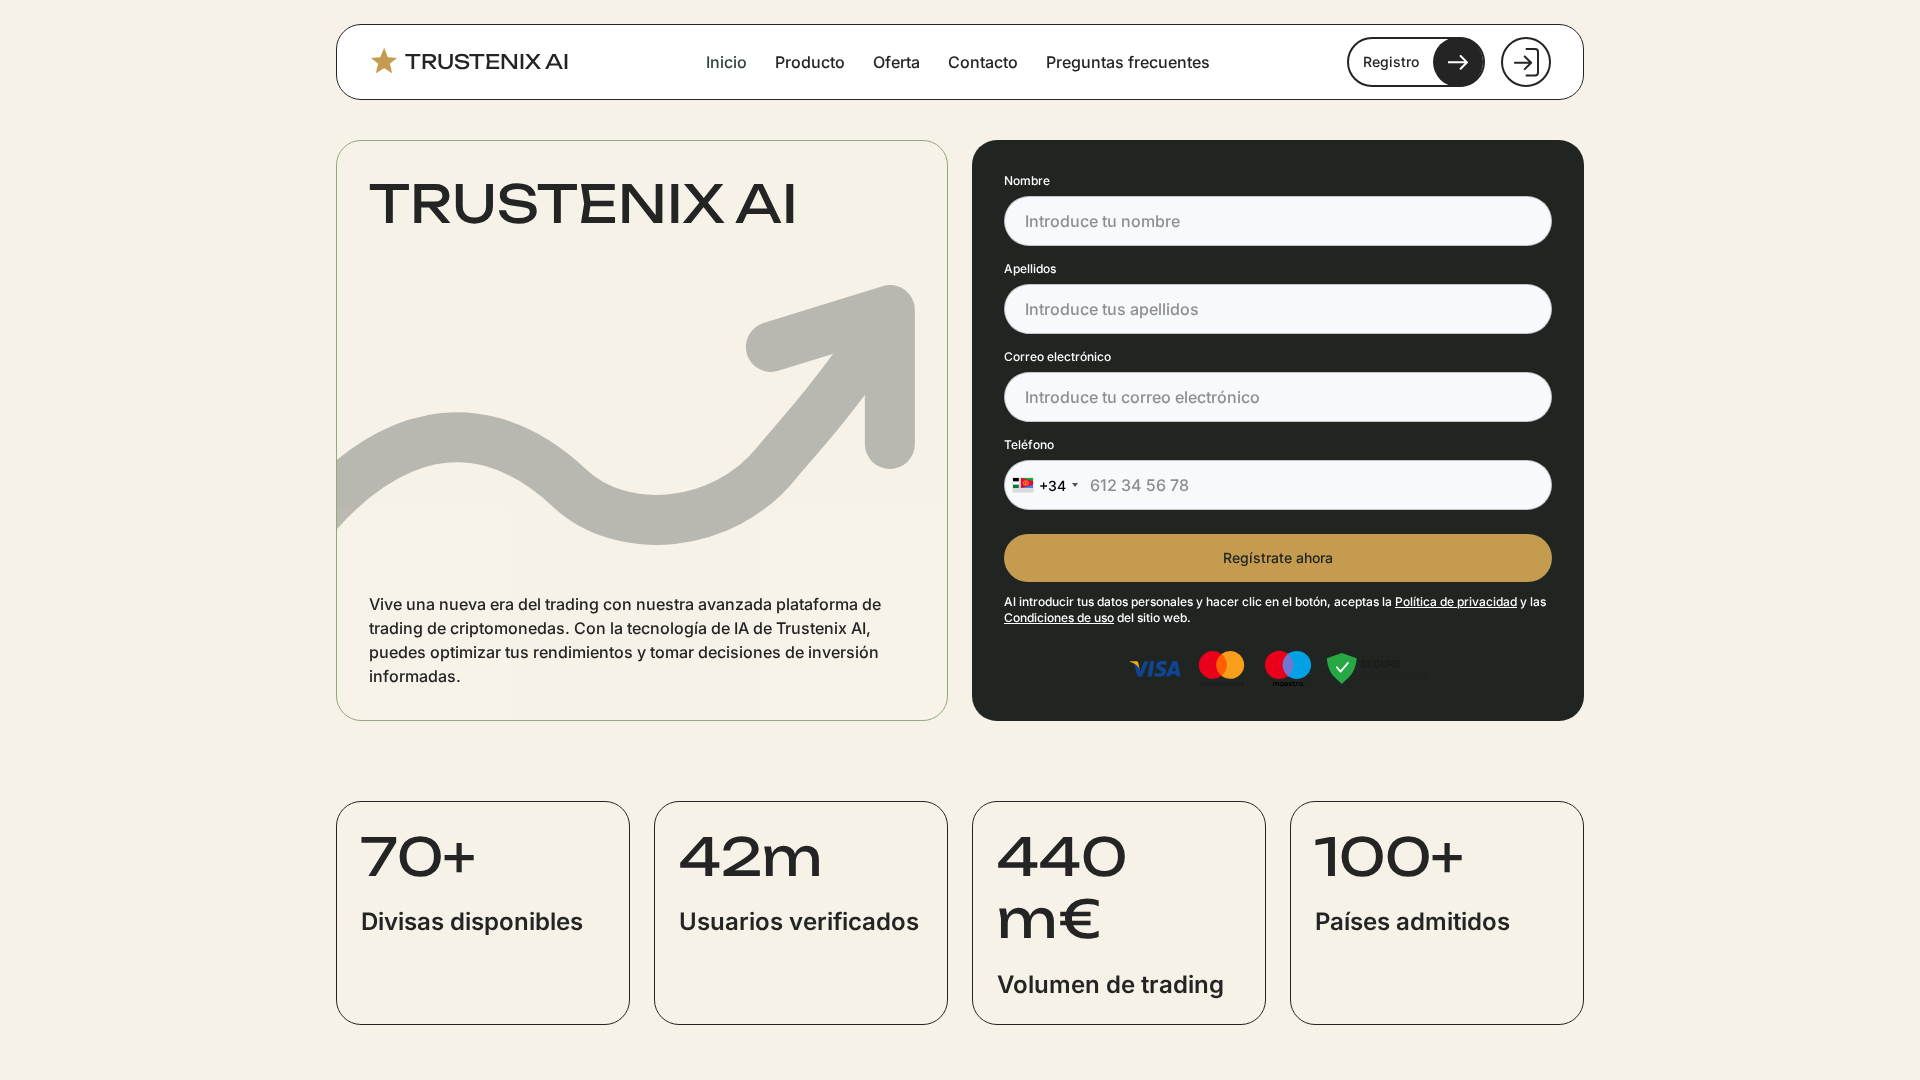Focus the Correo electrónico field
This screenshot has height=1080, width=1920.
coord(1278,397)
